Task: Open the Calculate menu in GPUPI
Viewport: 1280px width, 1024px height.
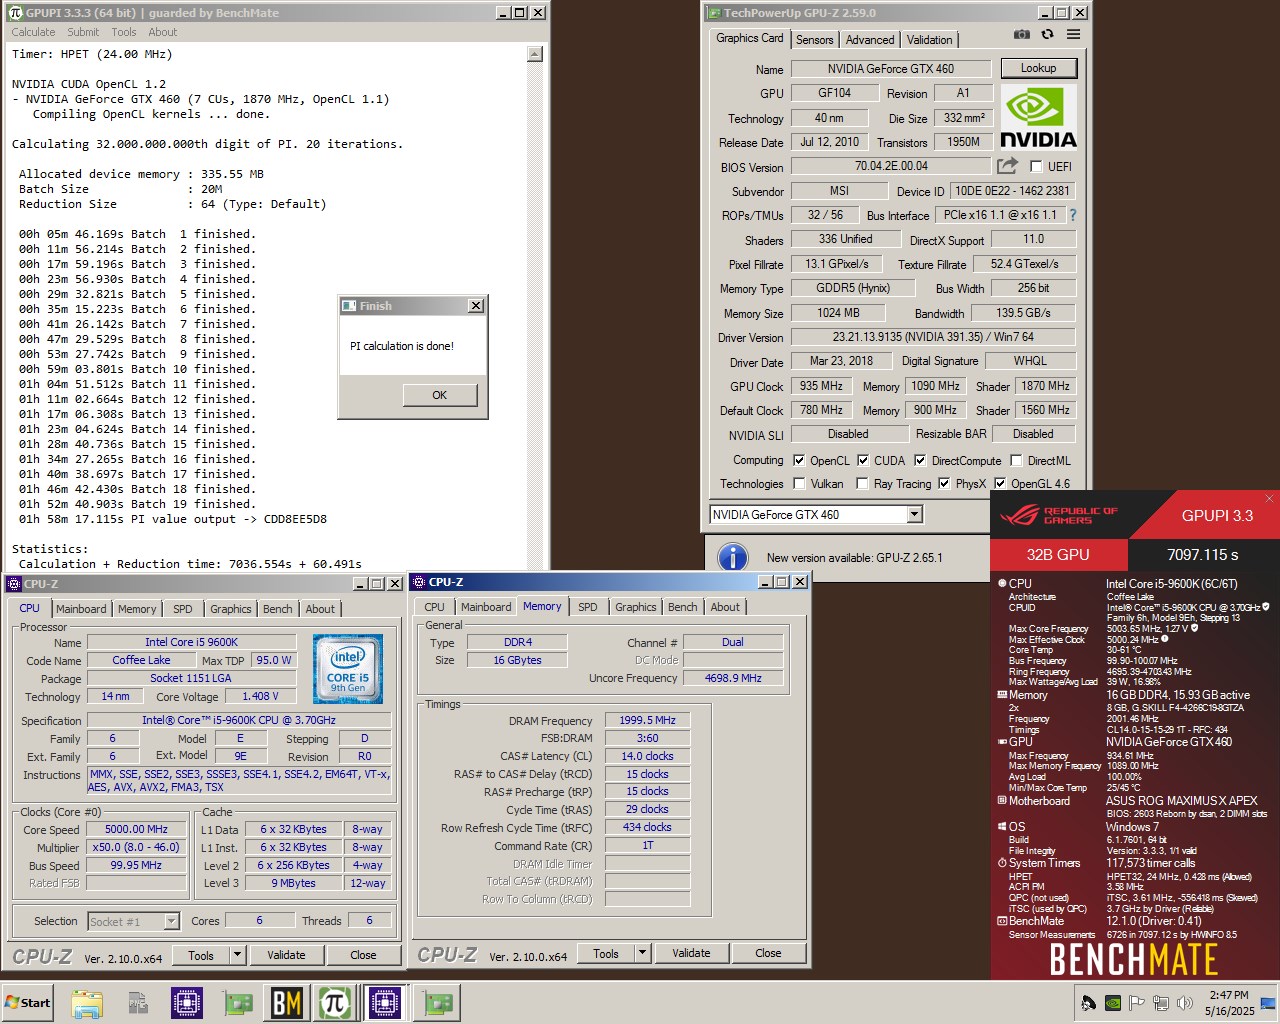Action: 33,32
